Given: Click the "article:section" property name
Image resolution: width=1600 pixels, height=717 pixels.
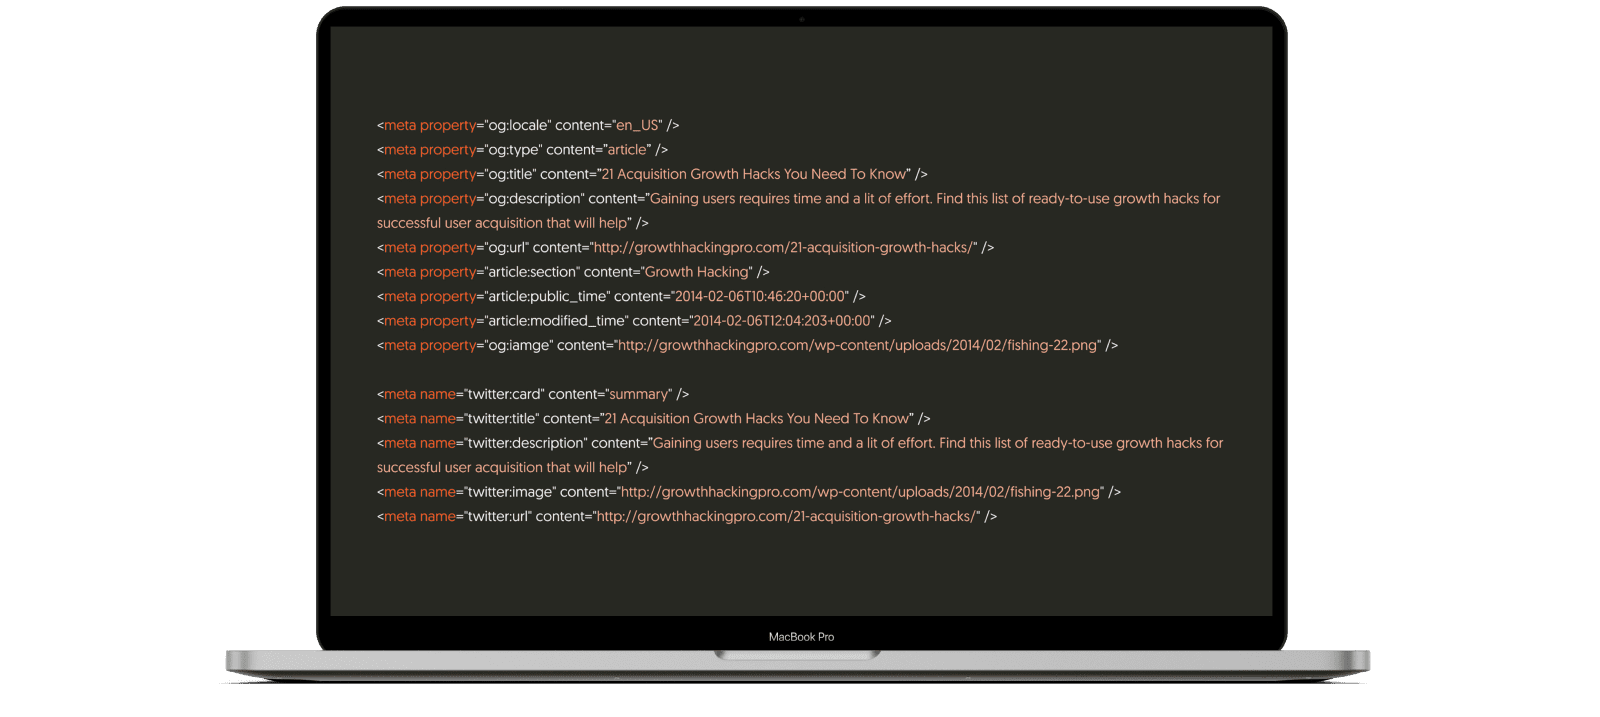Looking at the screenshot, I should coord(533,272).
